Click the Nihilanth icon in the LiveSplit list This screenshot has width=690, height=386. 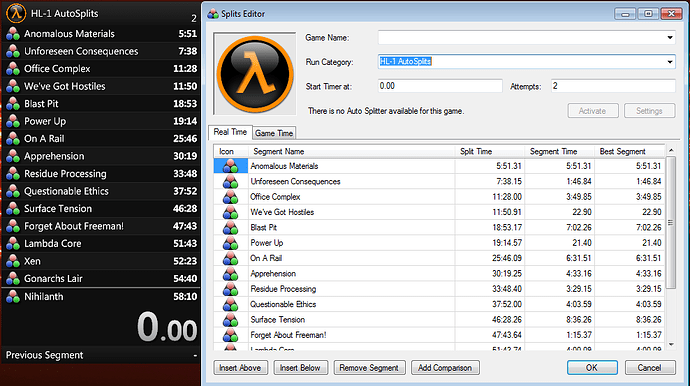[13, 297]
